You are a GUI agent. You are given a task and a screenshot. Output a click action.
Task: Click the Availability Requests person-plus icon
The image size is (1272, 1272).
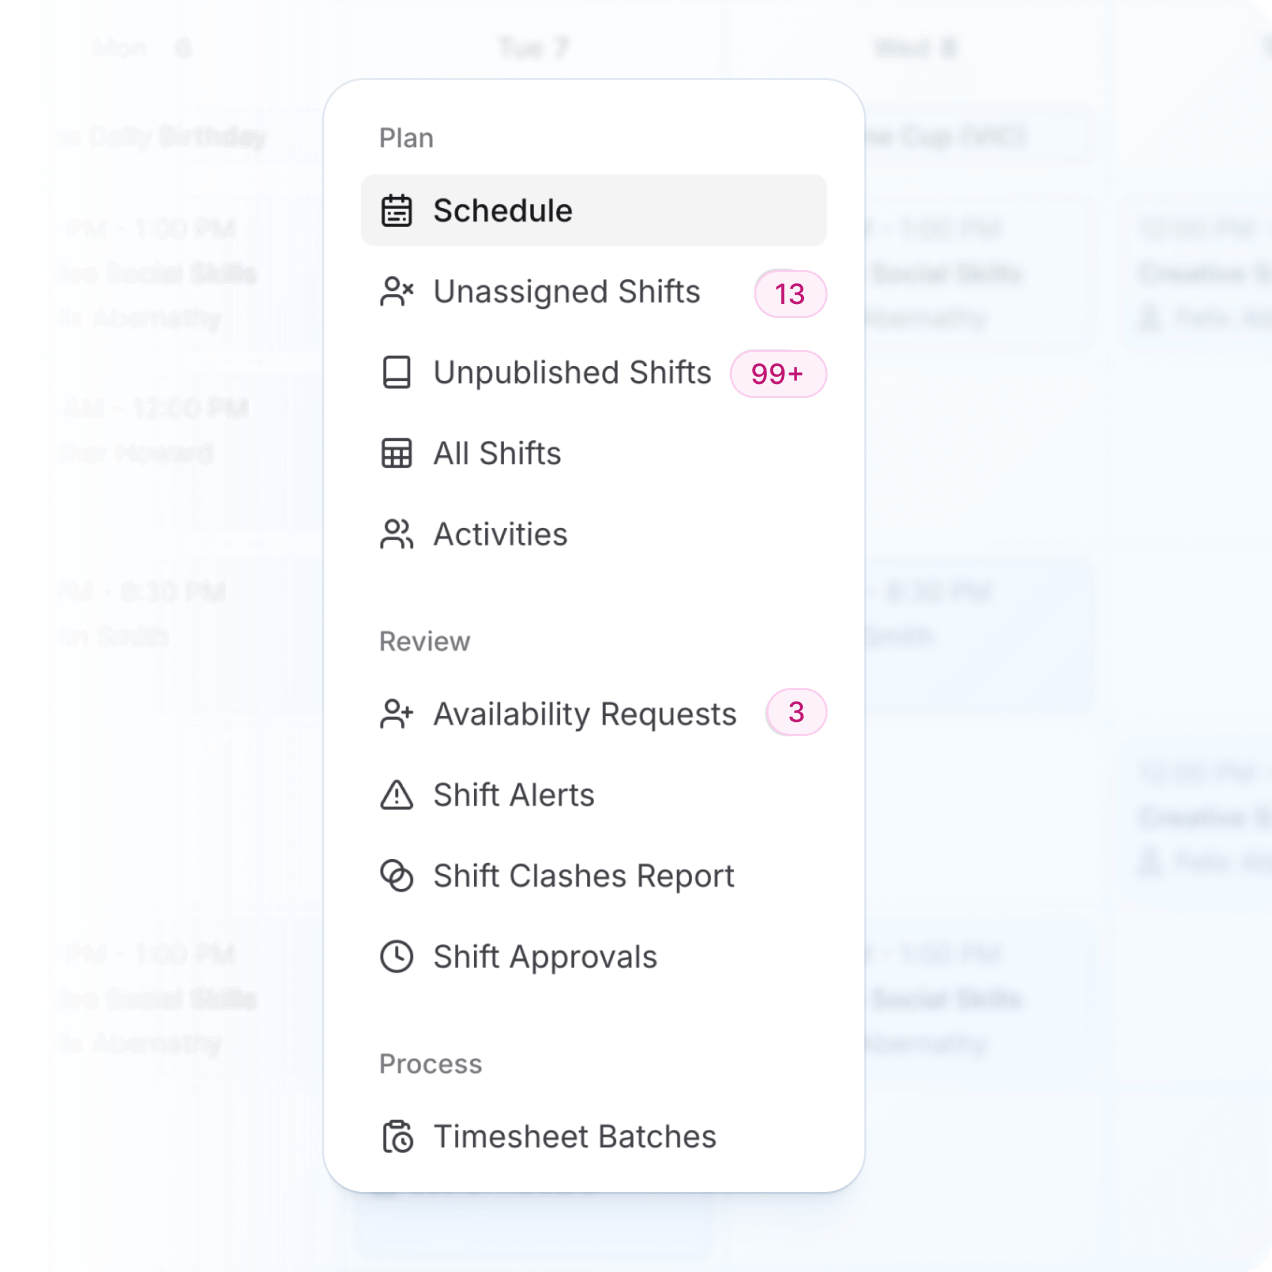[x=397, y=713]
